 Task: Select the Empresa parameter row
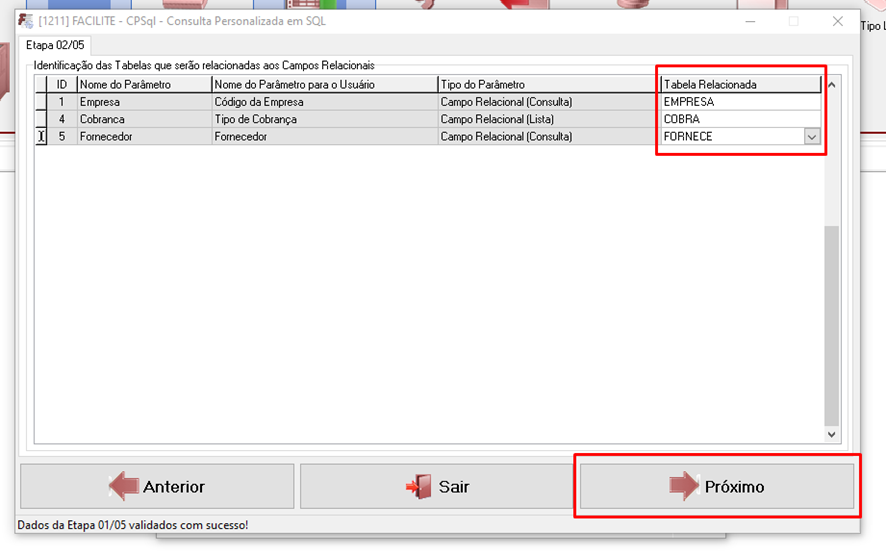pyautogui.click(x=144, y=102)
